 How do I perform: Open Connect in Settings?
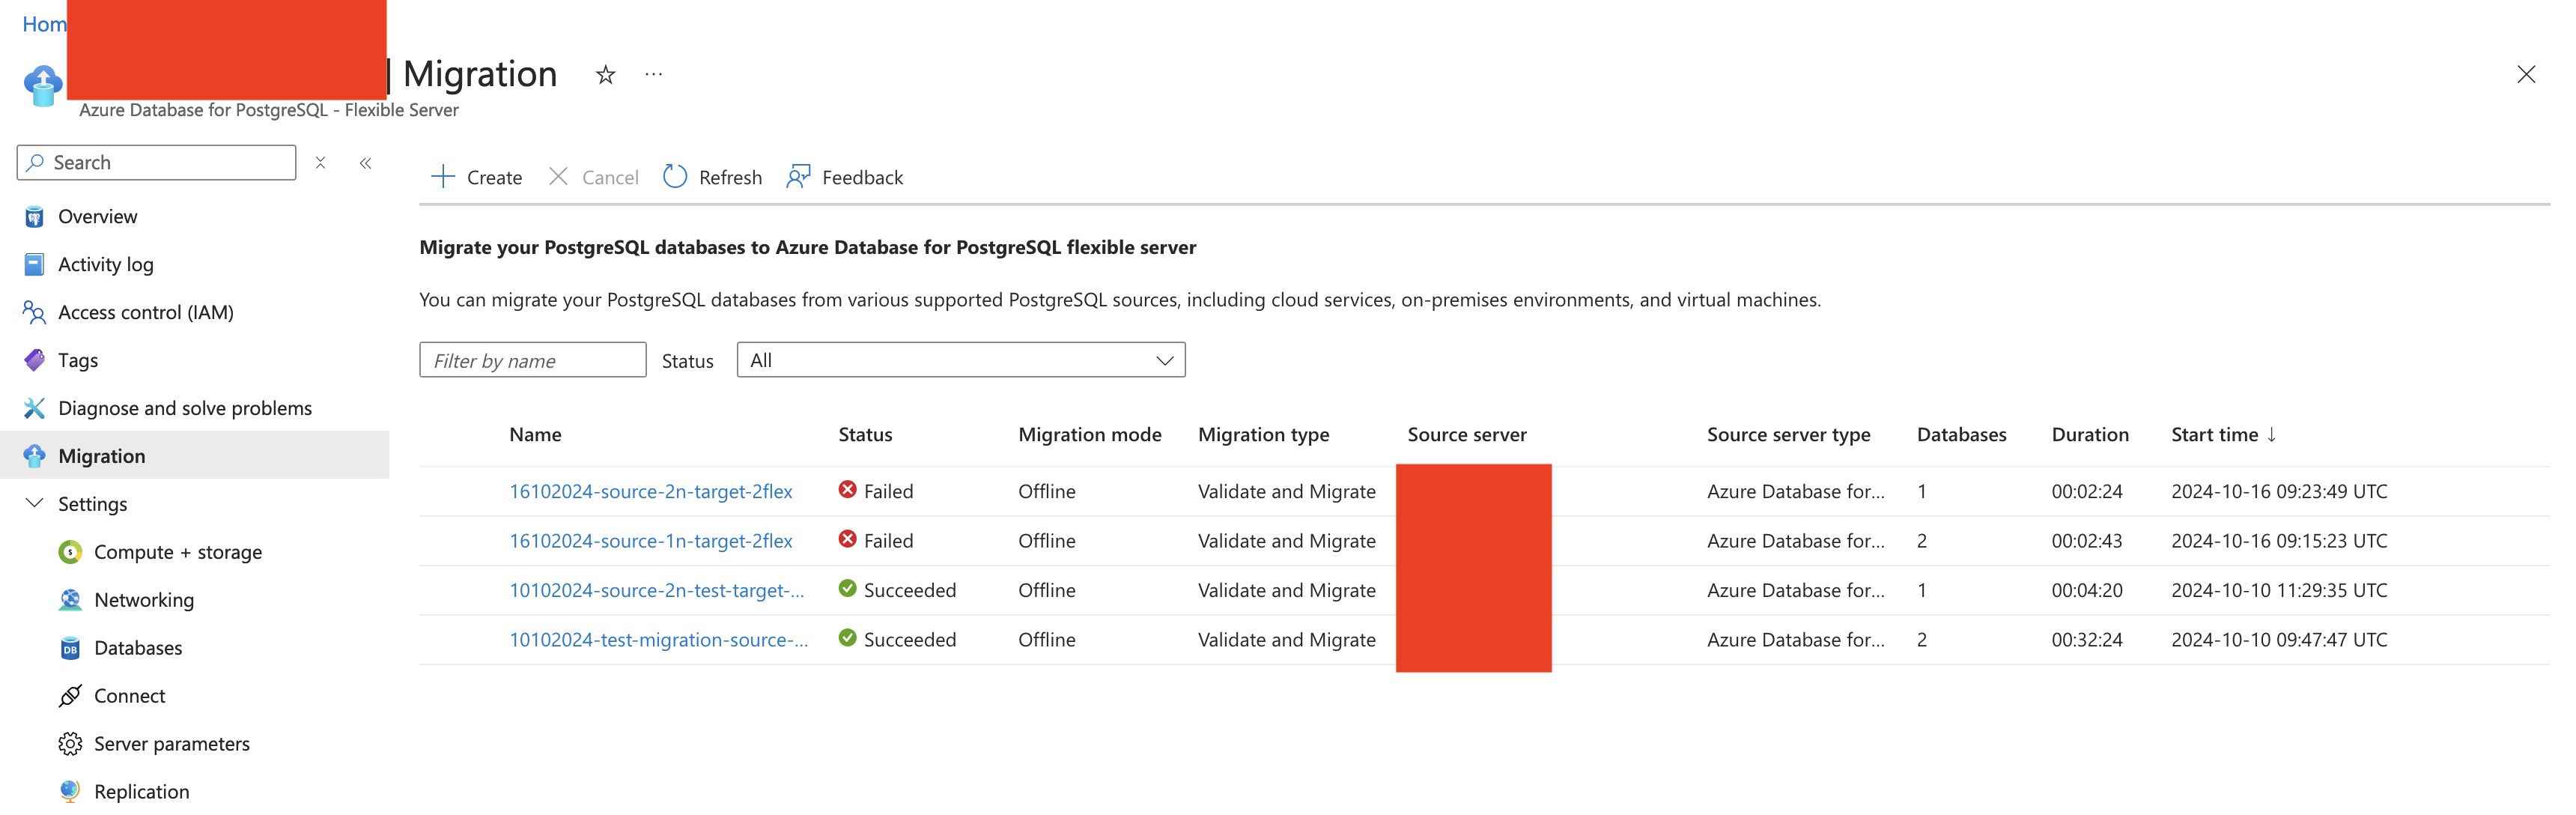click(129, 696)
